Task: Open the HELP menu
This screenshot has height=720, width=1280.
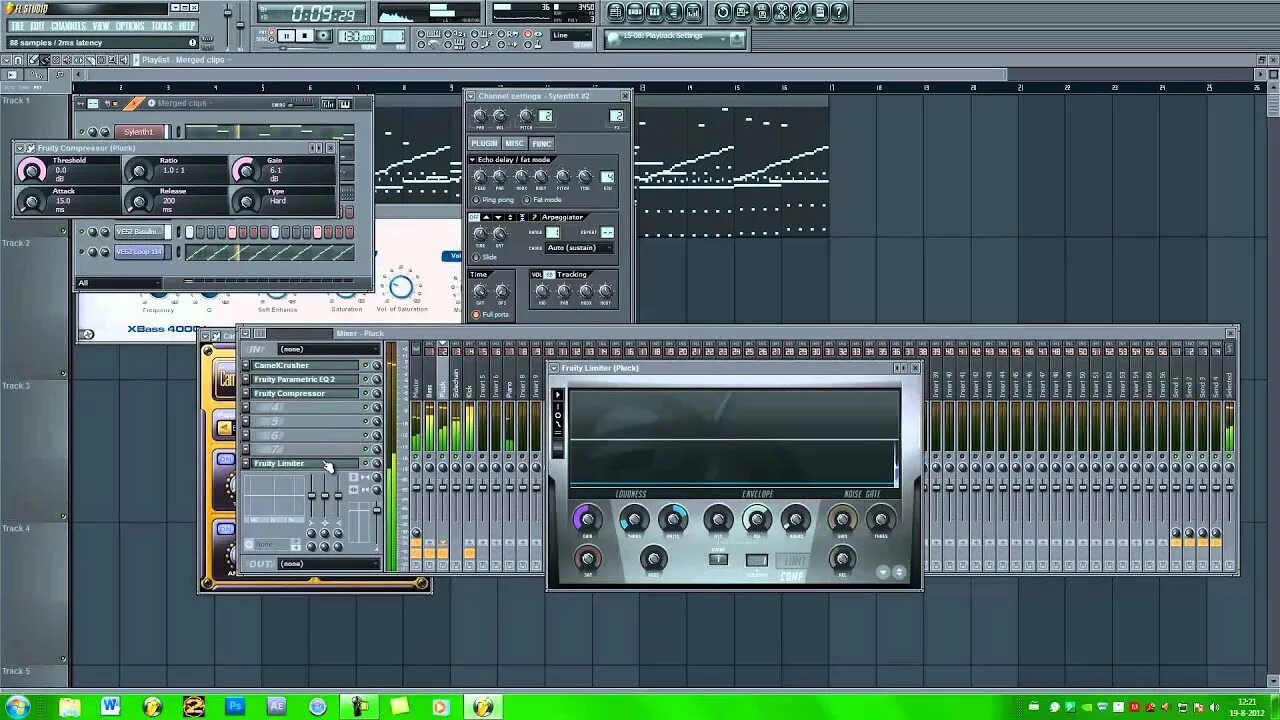Action: pos(187,26)
